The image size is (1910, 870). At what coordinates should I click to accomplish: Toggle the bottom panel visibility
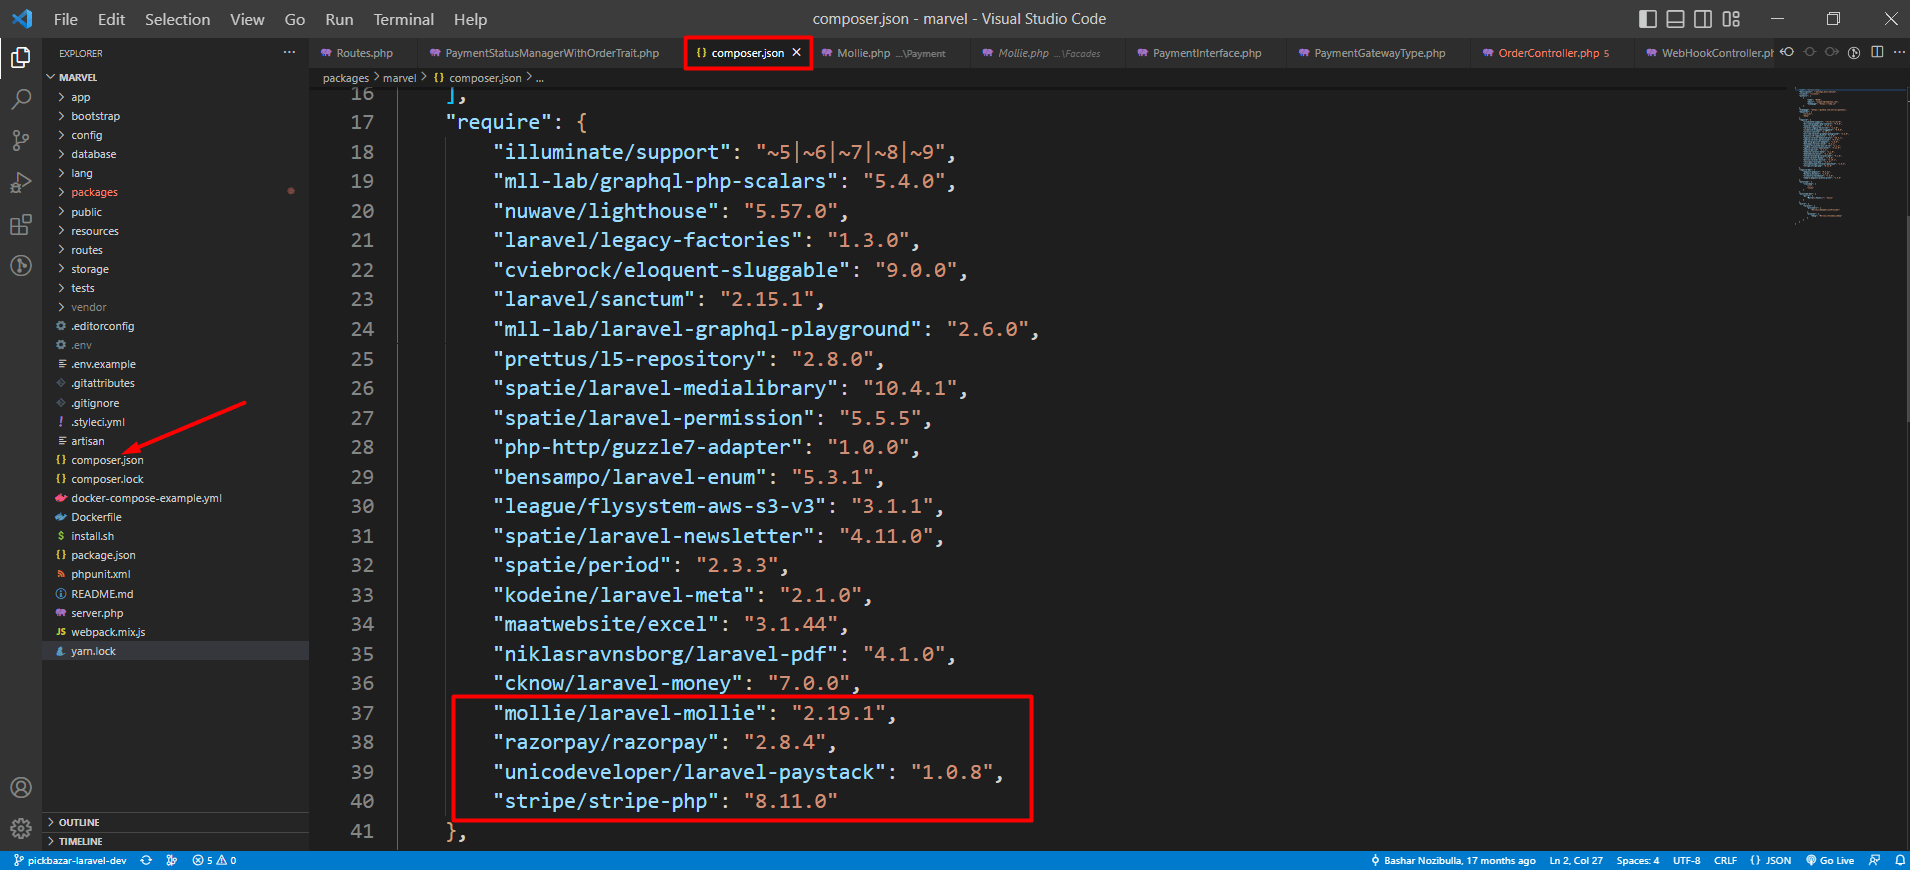(x=1676, y=19)
